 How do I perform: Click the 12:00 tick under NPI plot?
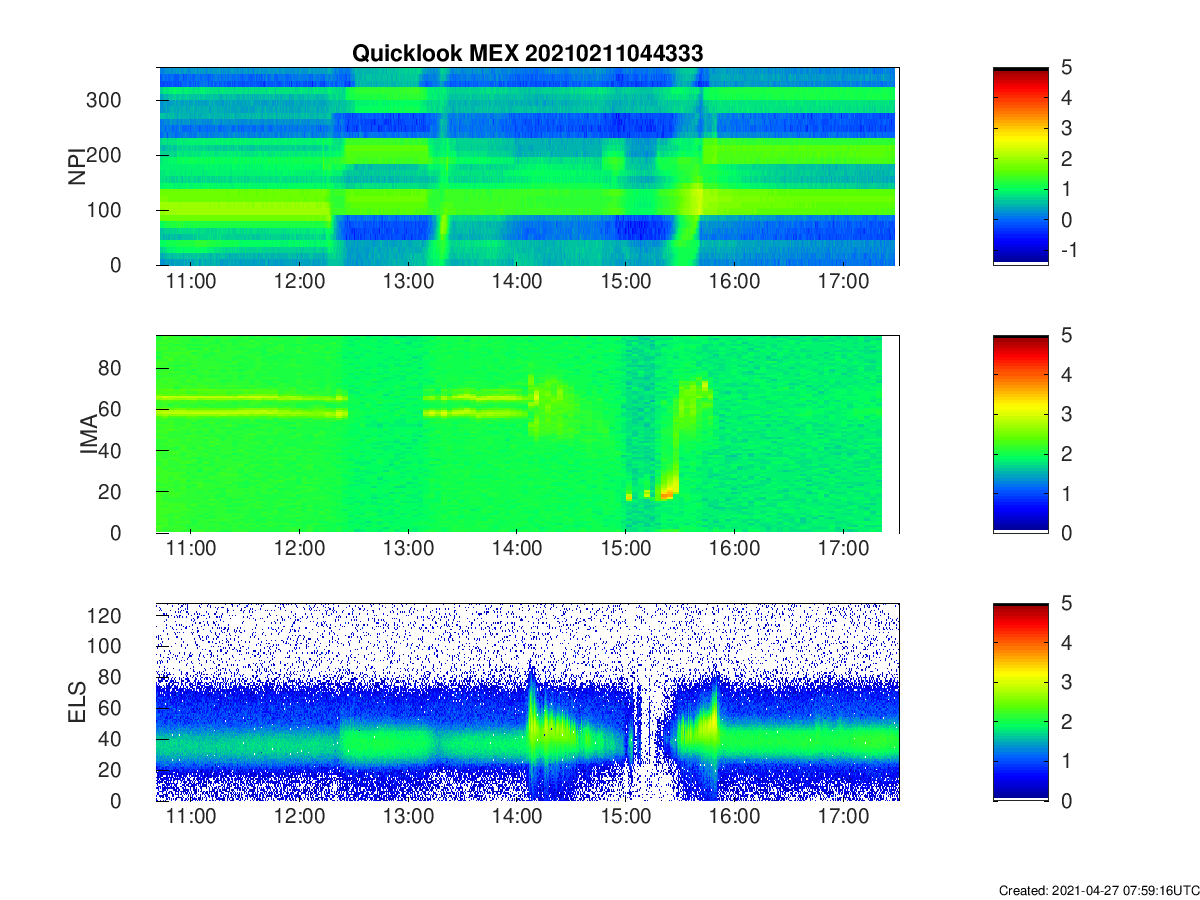click(x=299, y=281)
